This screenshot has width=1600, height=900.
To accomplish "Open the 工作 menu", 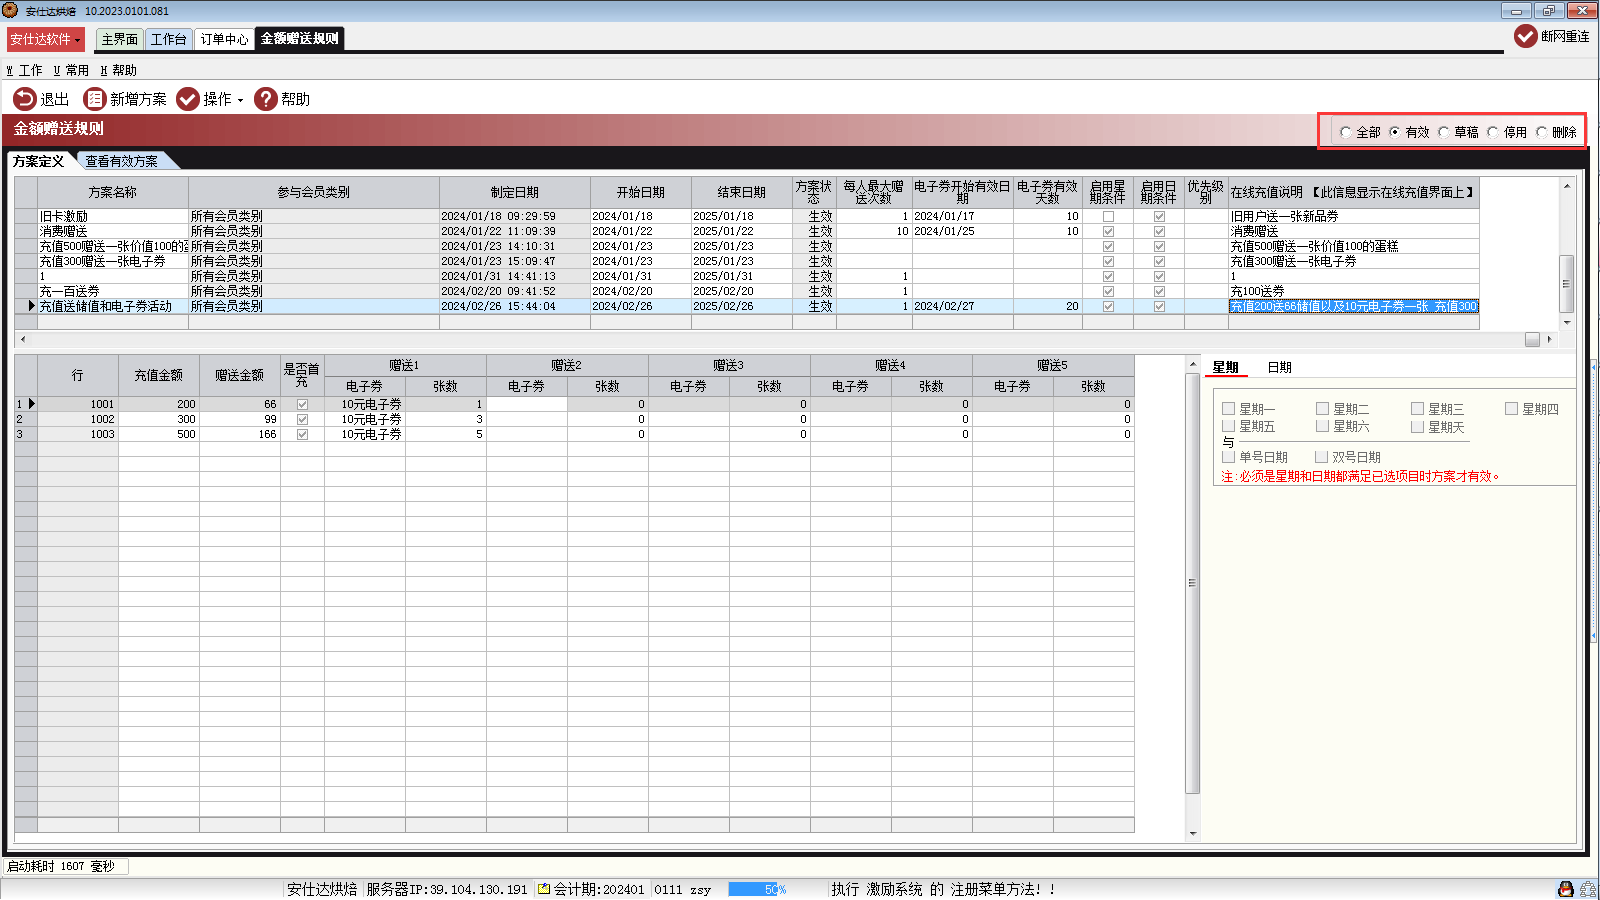I will pos(24,70).
